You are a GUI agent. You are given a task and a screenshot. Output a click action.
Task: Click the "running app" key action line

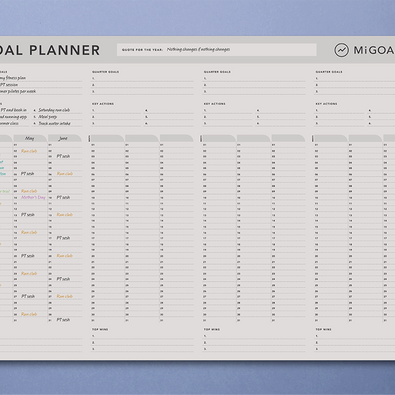point(13,117)
